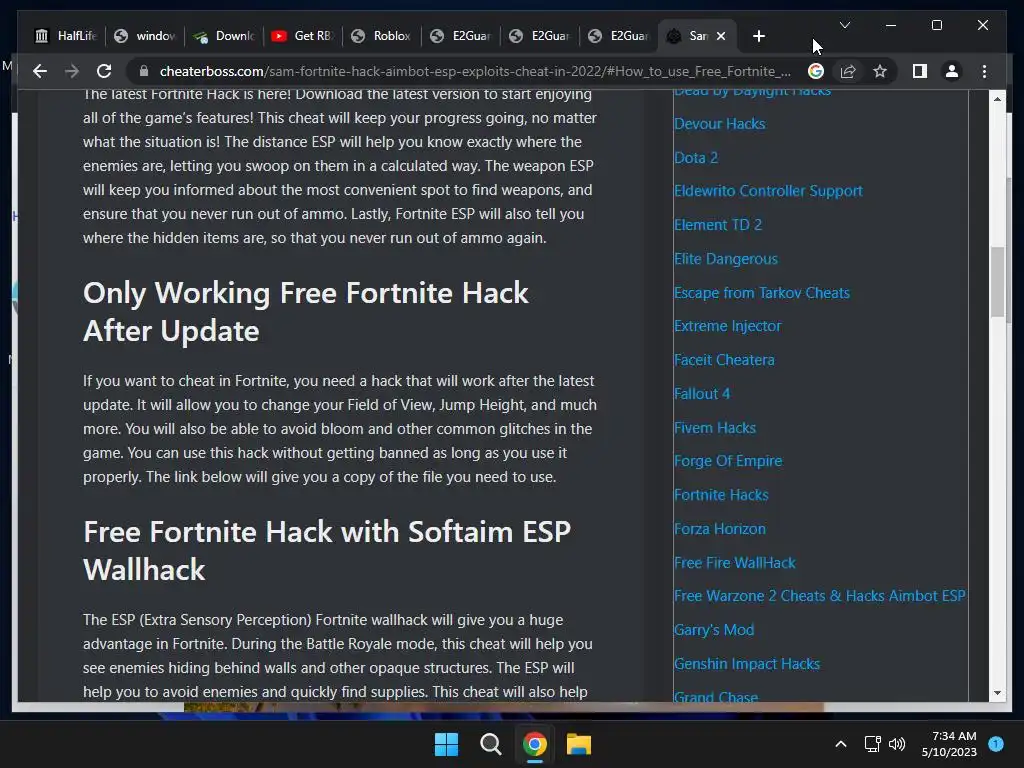This screenshot has height=768, width=1024.
Task: View site information via the lock icon
Action: [x=144, y=71]
